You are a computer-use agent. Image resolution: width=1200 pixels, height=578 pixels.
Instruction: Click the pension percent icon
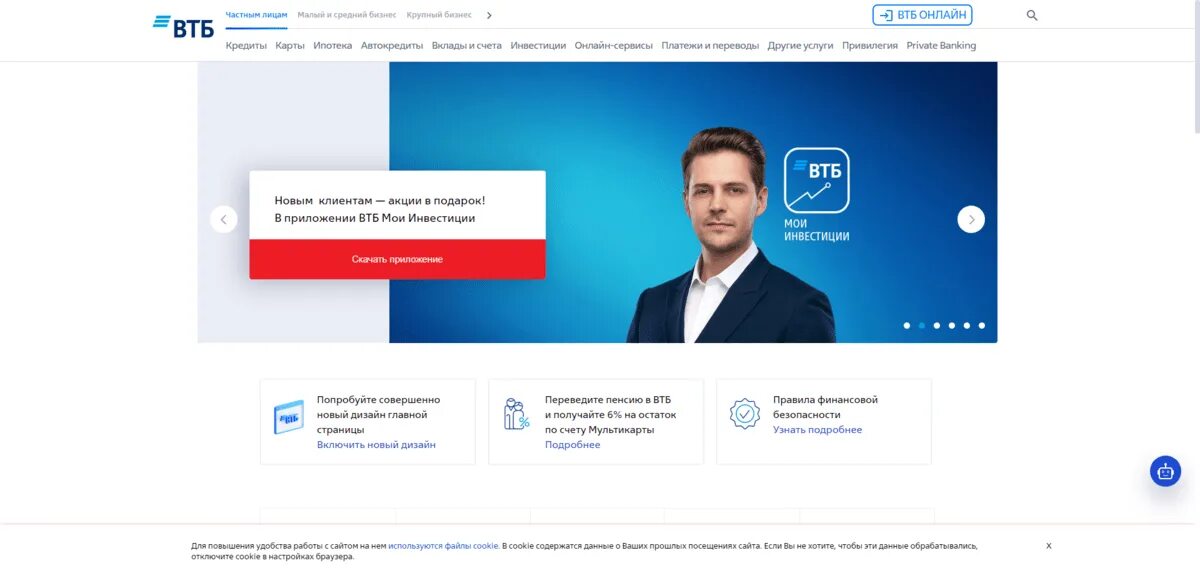pyautogui.click(x=517, y=414)
